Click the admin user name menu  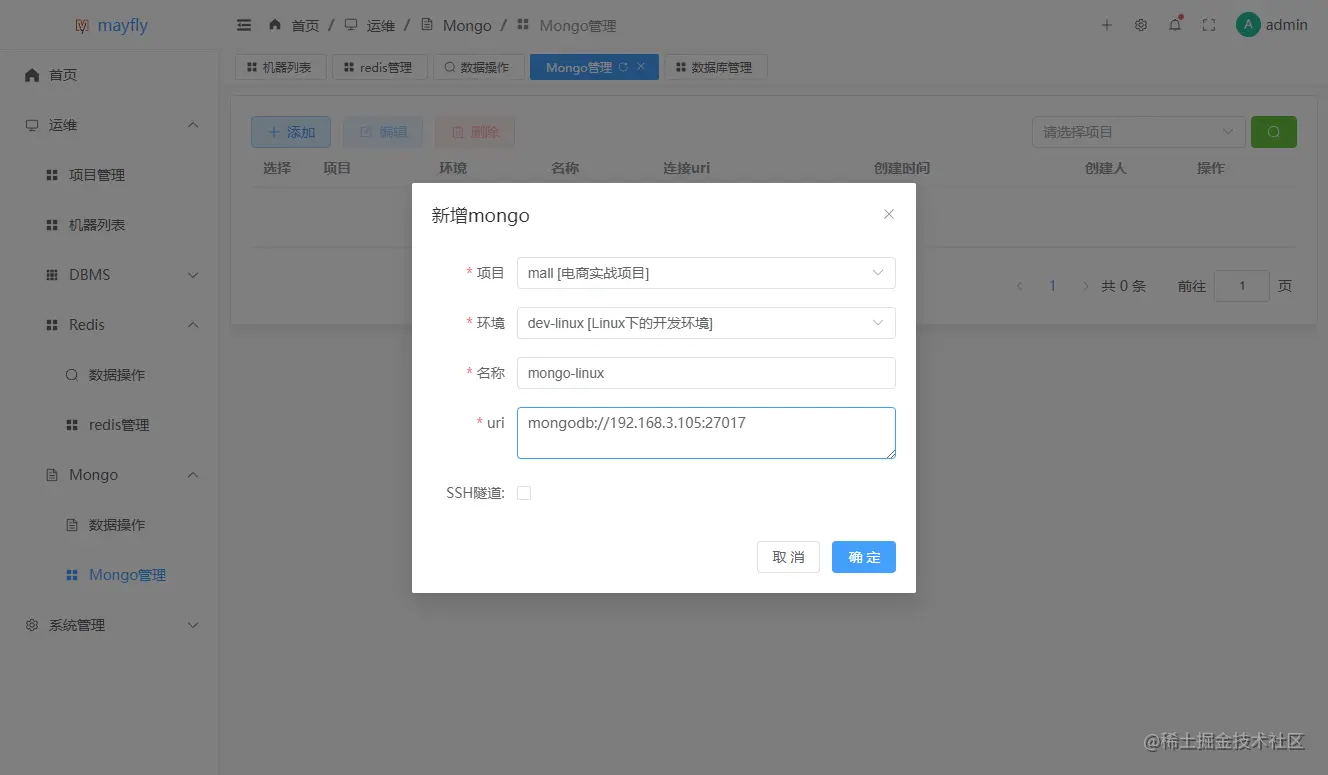(1287, 25)
